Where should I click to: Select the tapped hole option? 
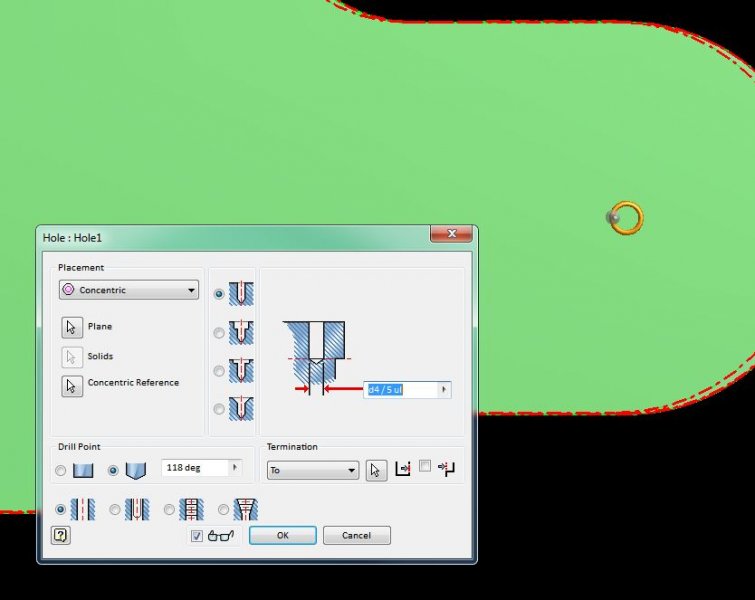point(169,509)
